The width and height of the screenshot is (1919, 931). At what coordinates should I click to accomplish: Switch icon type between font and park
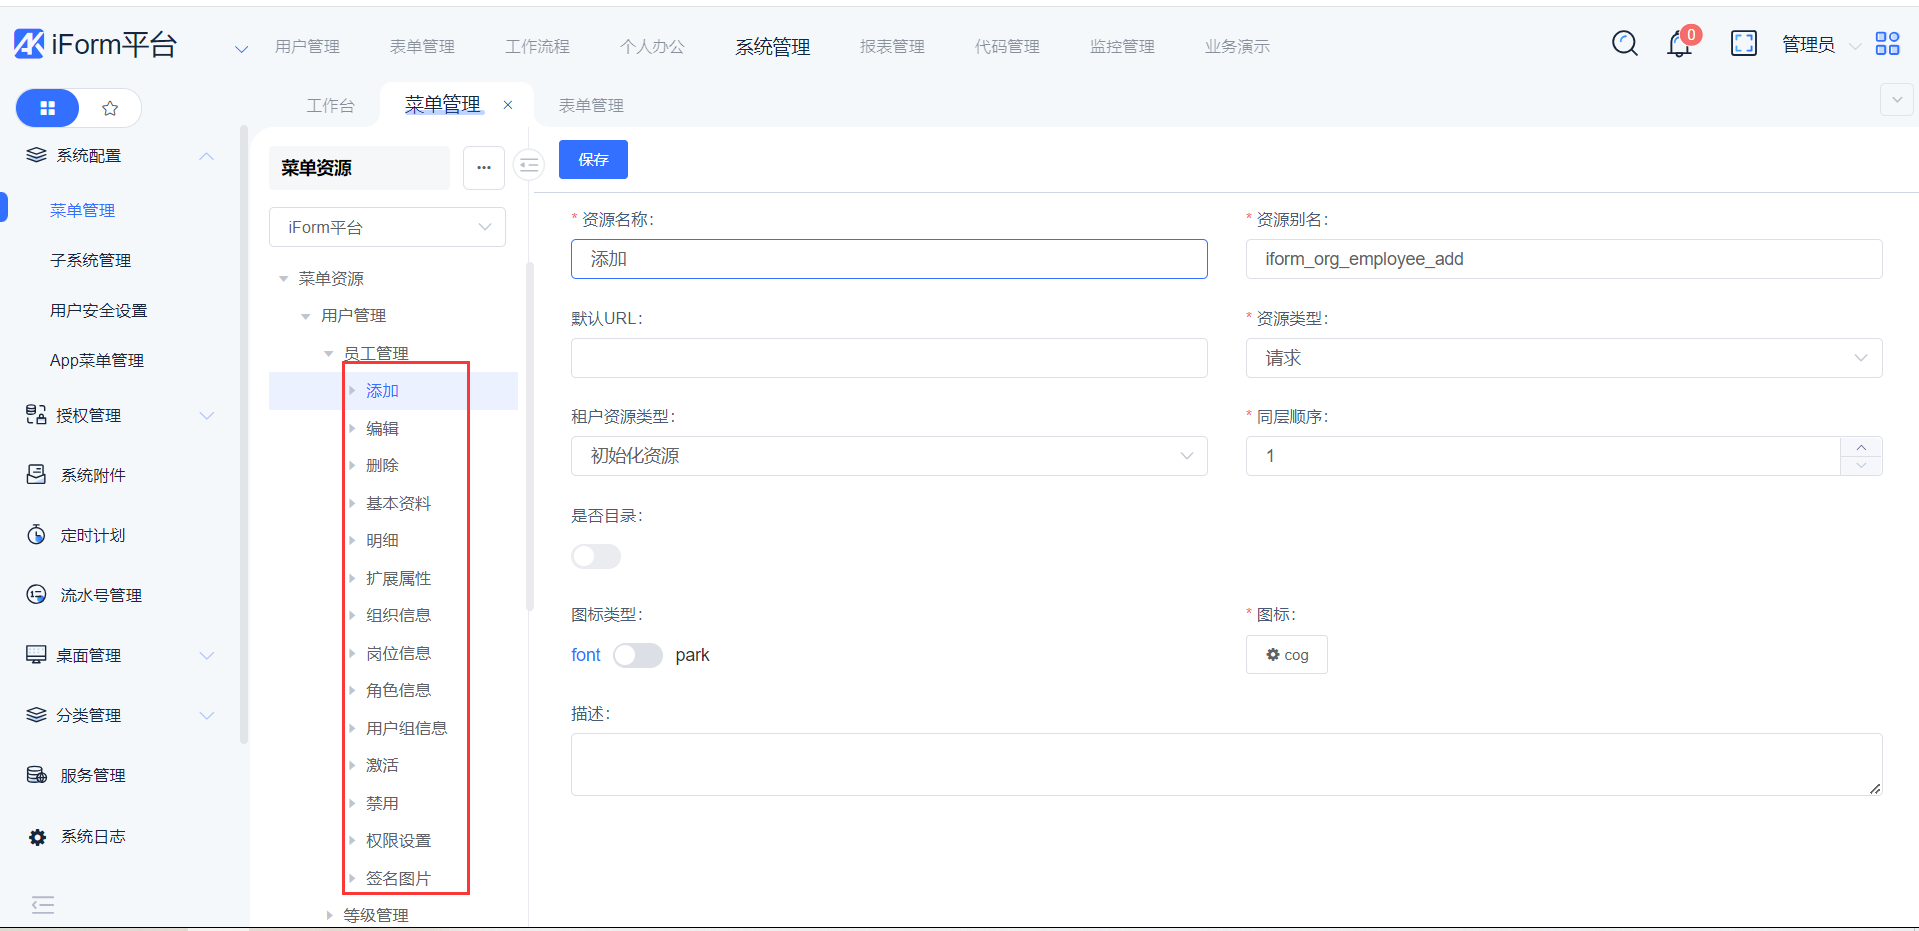pyautogui.click(x=638, y=655)
